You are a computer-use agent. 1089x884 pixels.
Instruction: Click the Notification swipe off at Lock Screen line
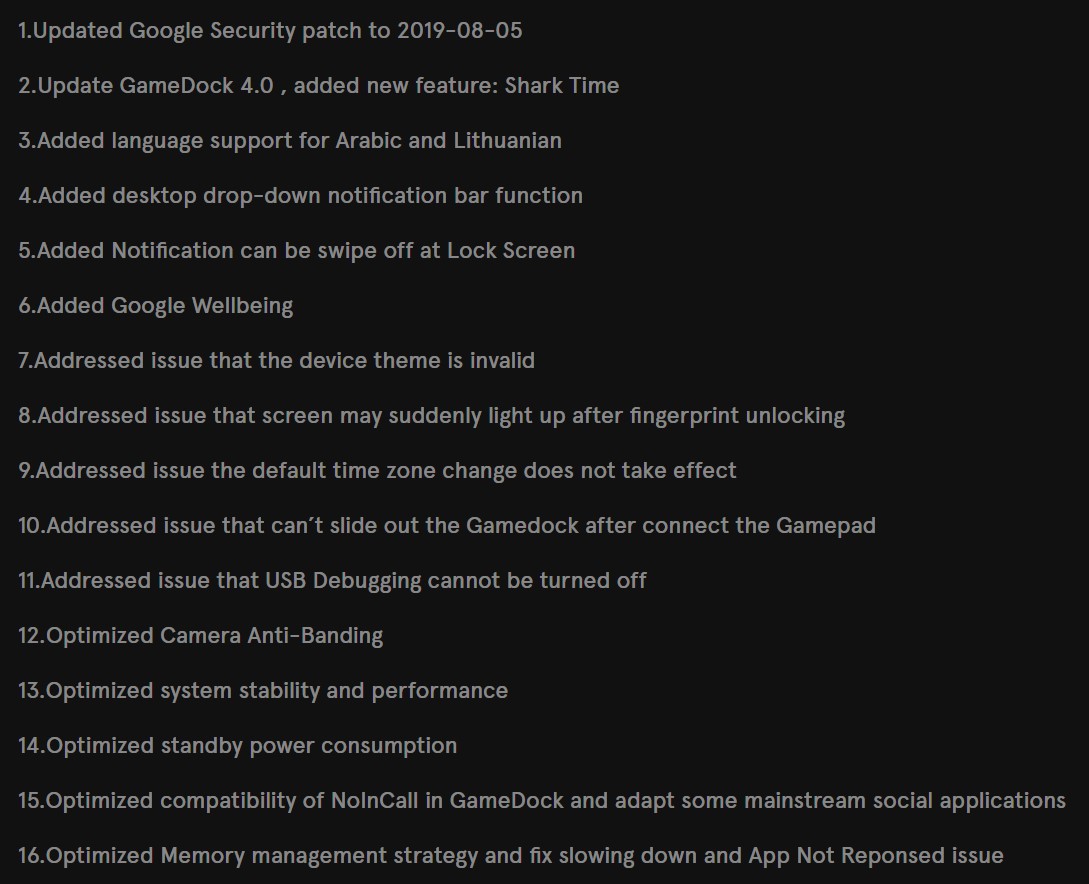[297, 251]
